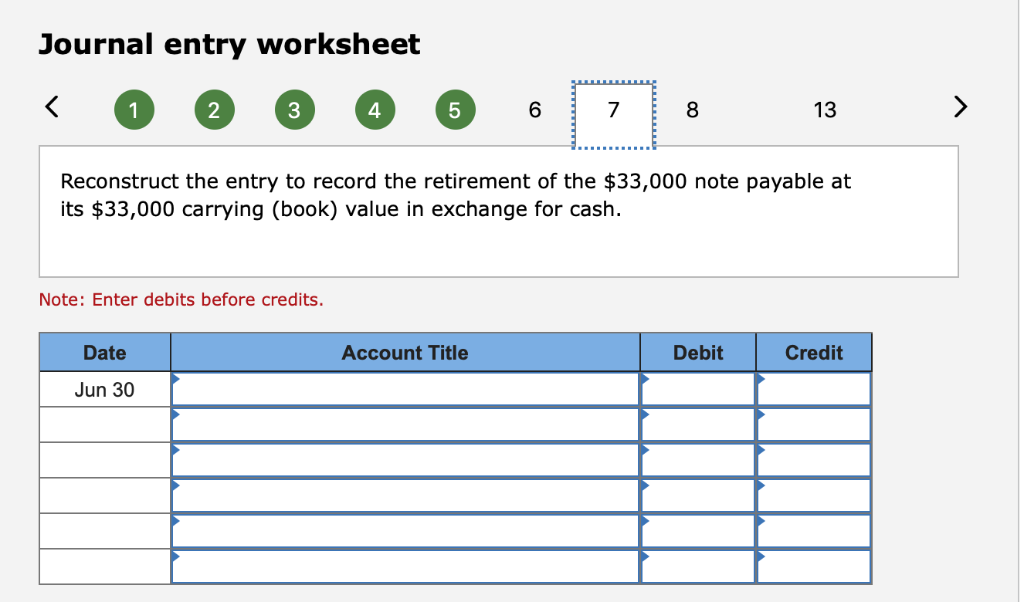This screenshot has height=602, width=1024.
Task: Switch to question 6
Action: [x=534, y=110]
